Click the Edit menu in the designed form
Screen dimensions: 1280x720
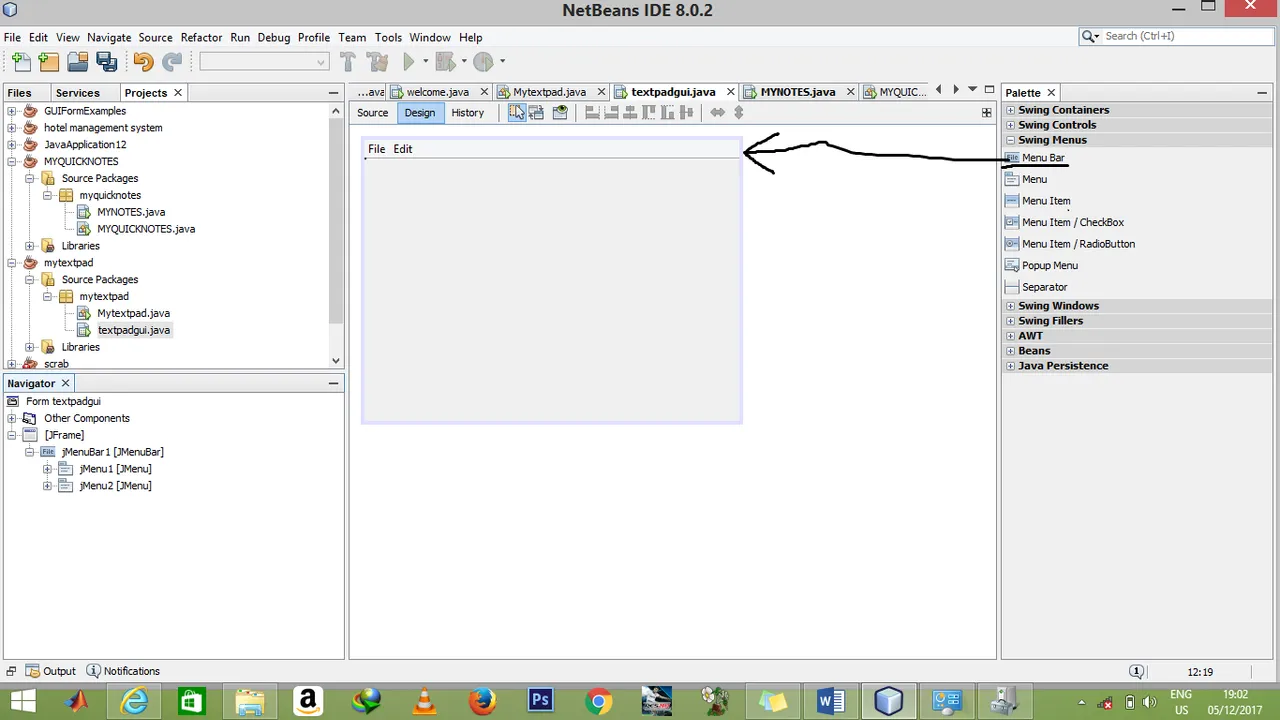click(402, 149)
